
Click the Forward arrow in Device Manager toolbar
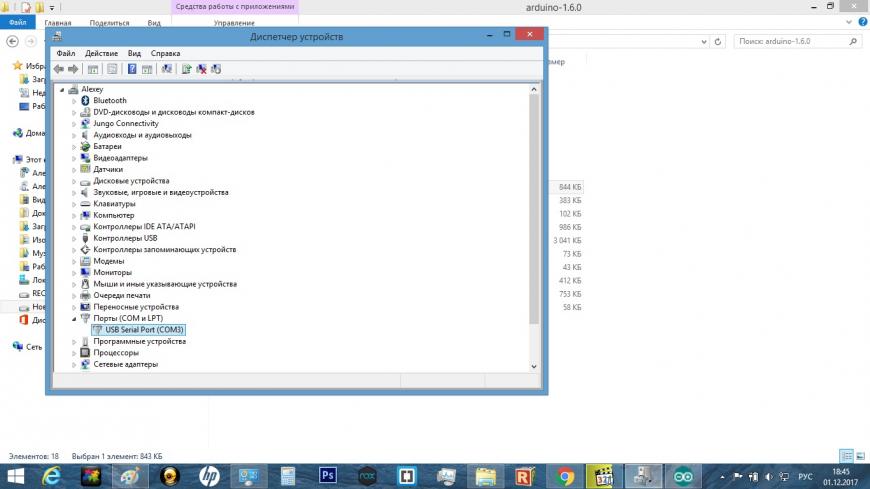73,69
